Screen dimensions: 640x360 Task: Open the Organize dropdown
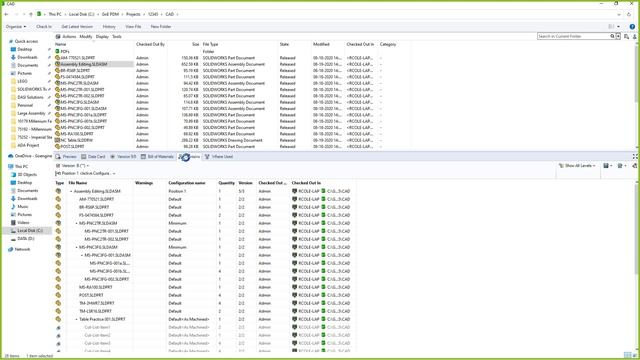(x=16, y=27)
